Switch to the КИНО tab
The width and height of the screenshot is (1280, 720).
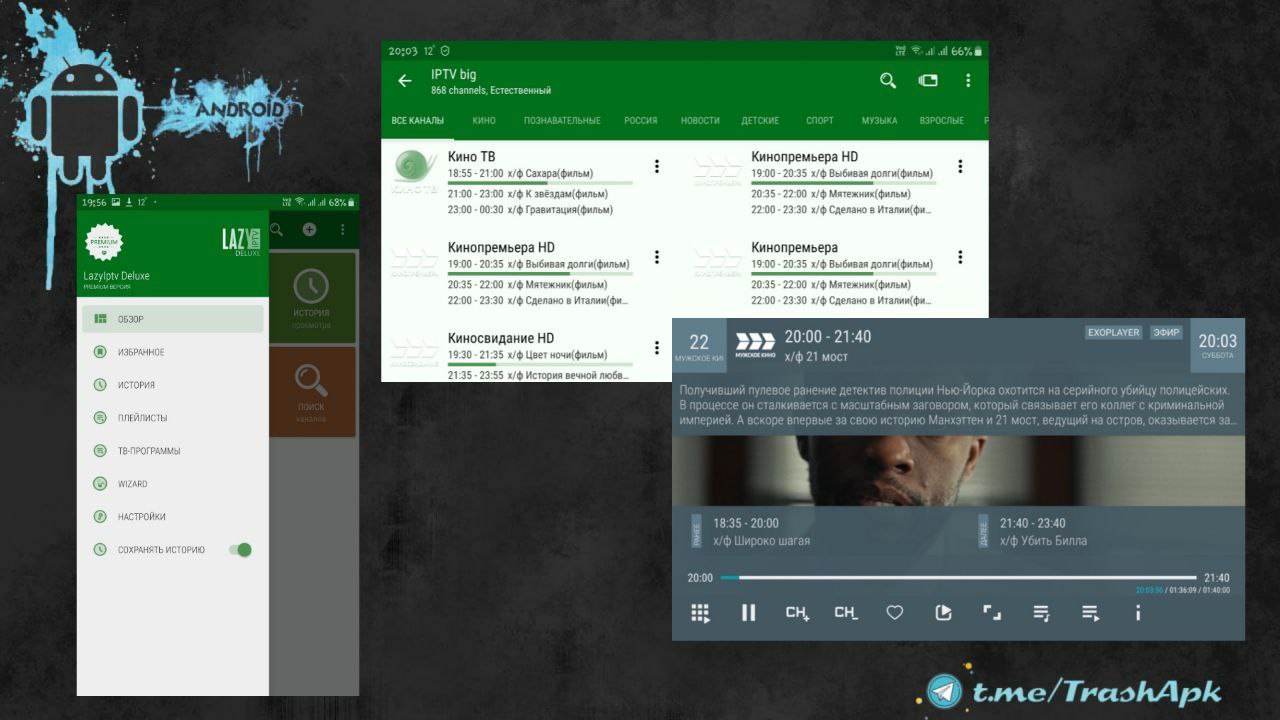[484, 121]
